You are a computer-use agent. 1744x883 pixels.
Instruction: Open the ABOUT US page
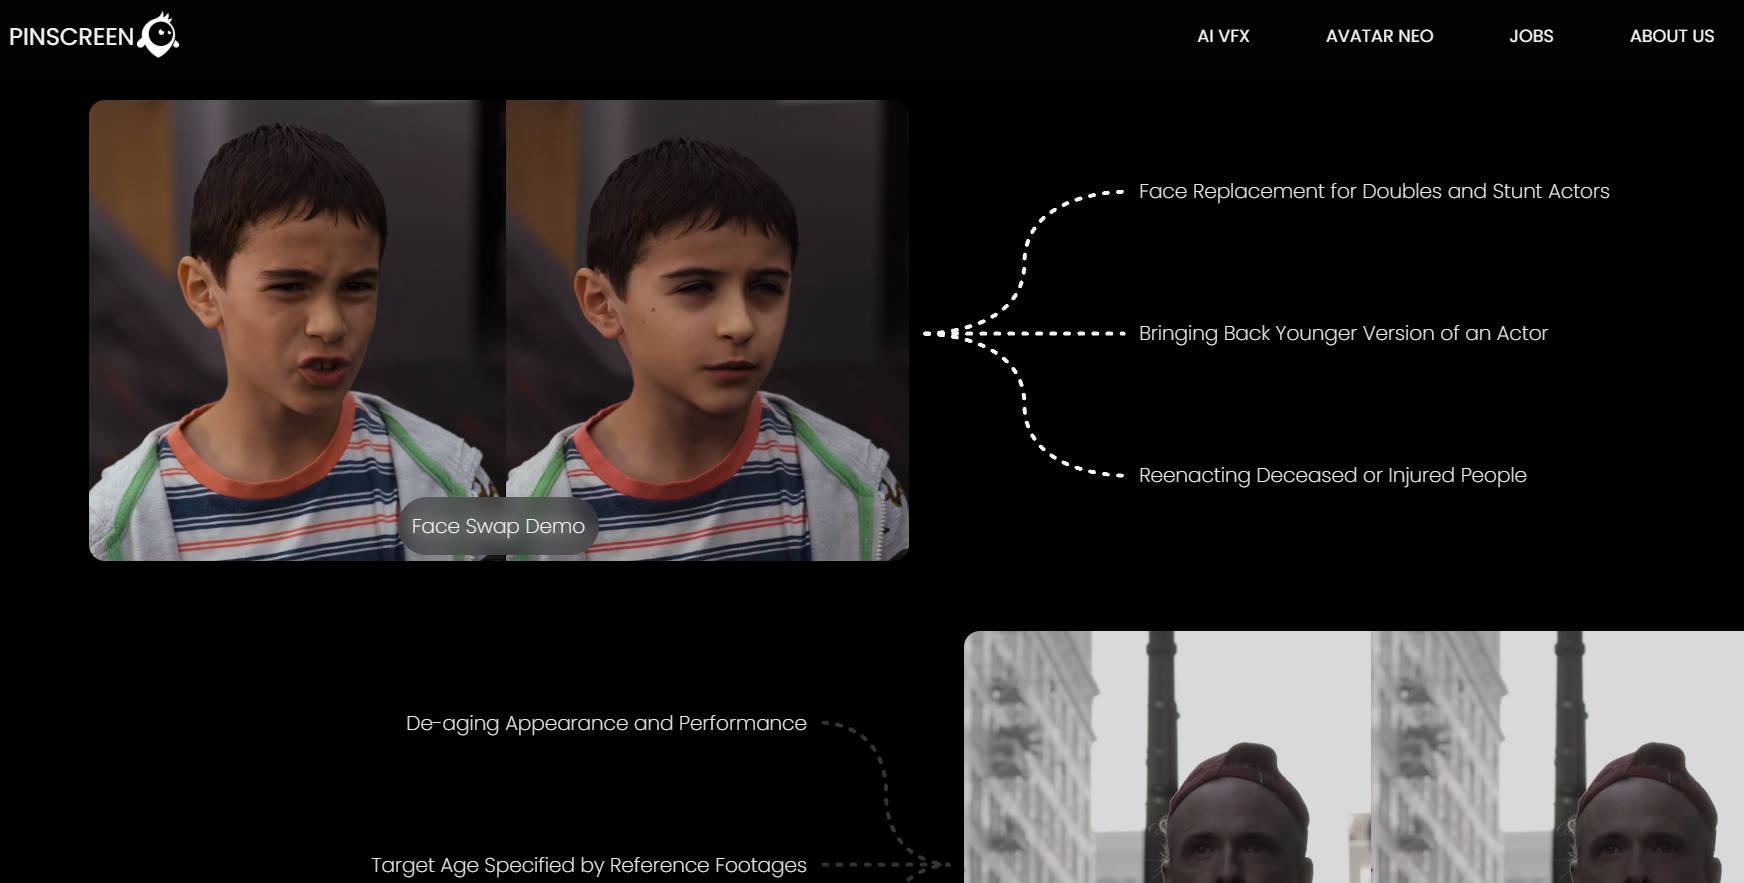[1671, 36]
